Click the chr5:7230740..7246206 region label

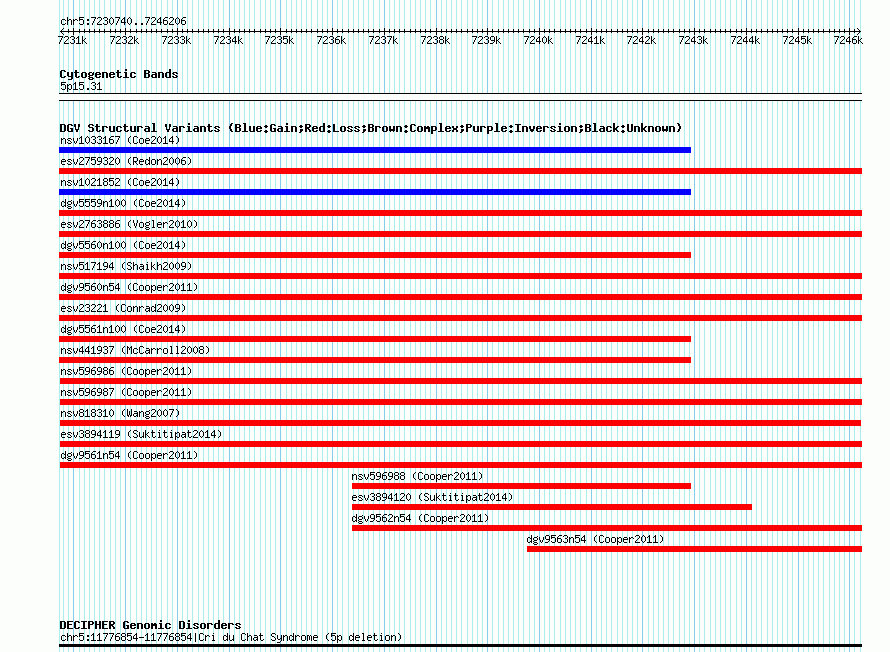click(123, 22)
